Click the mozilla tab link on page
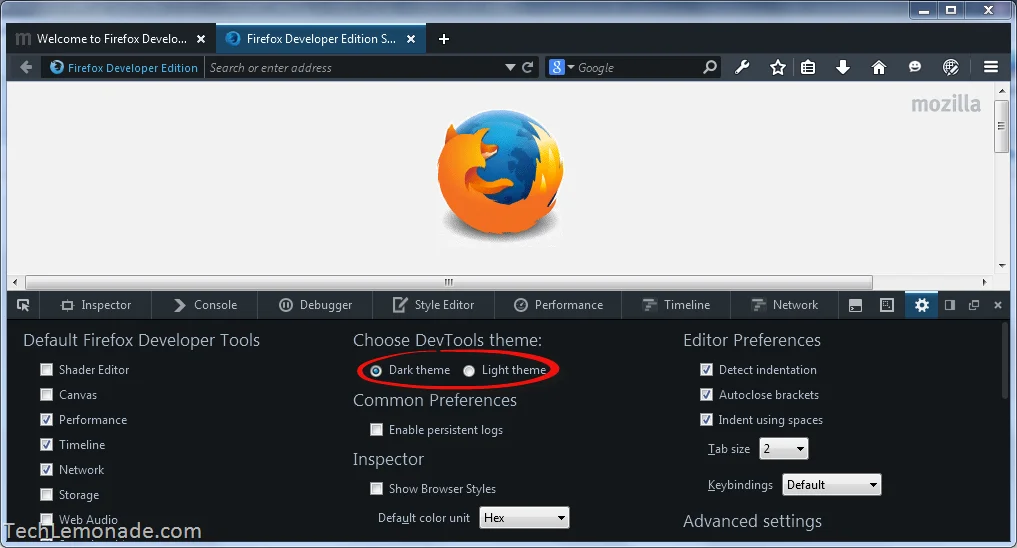This screenshot has width=1017, height=548. pyautogui.click(x=946, y=104)
